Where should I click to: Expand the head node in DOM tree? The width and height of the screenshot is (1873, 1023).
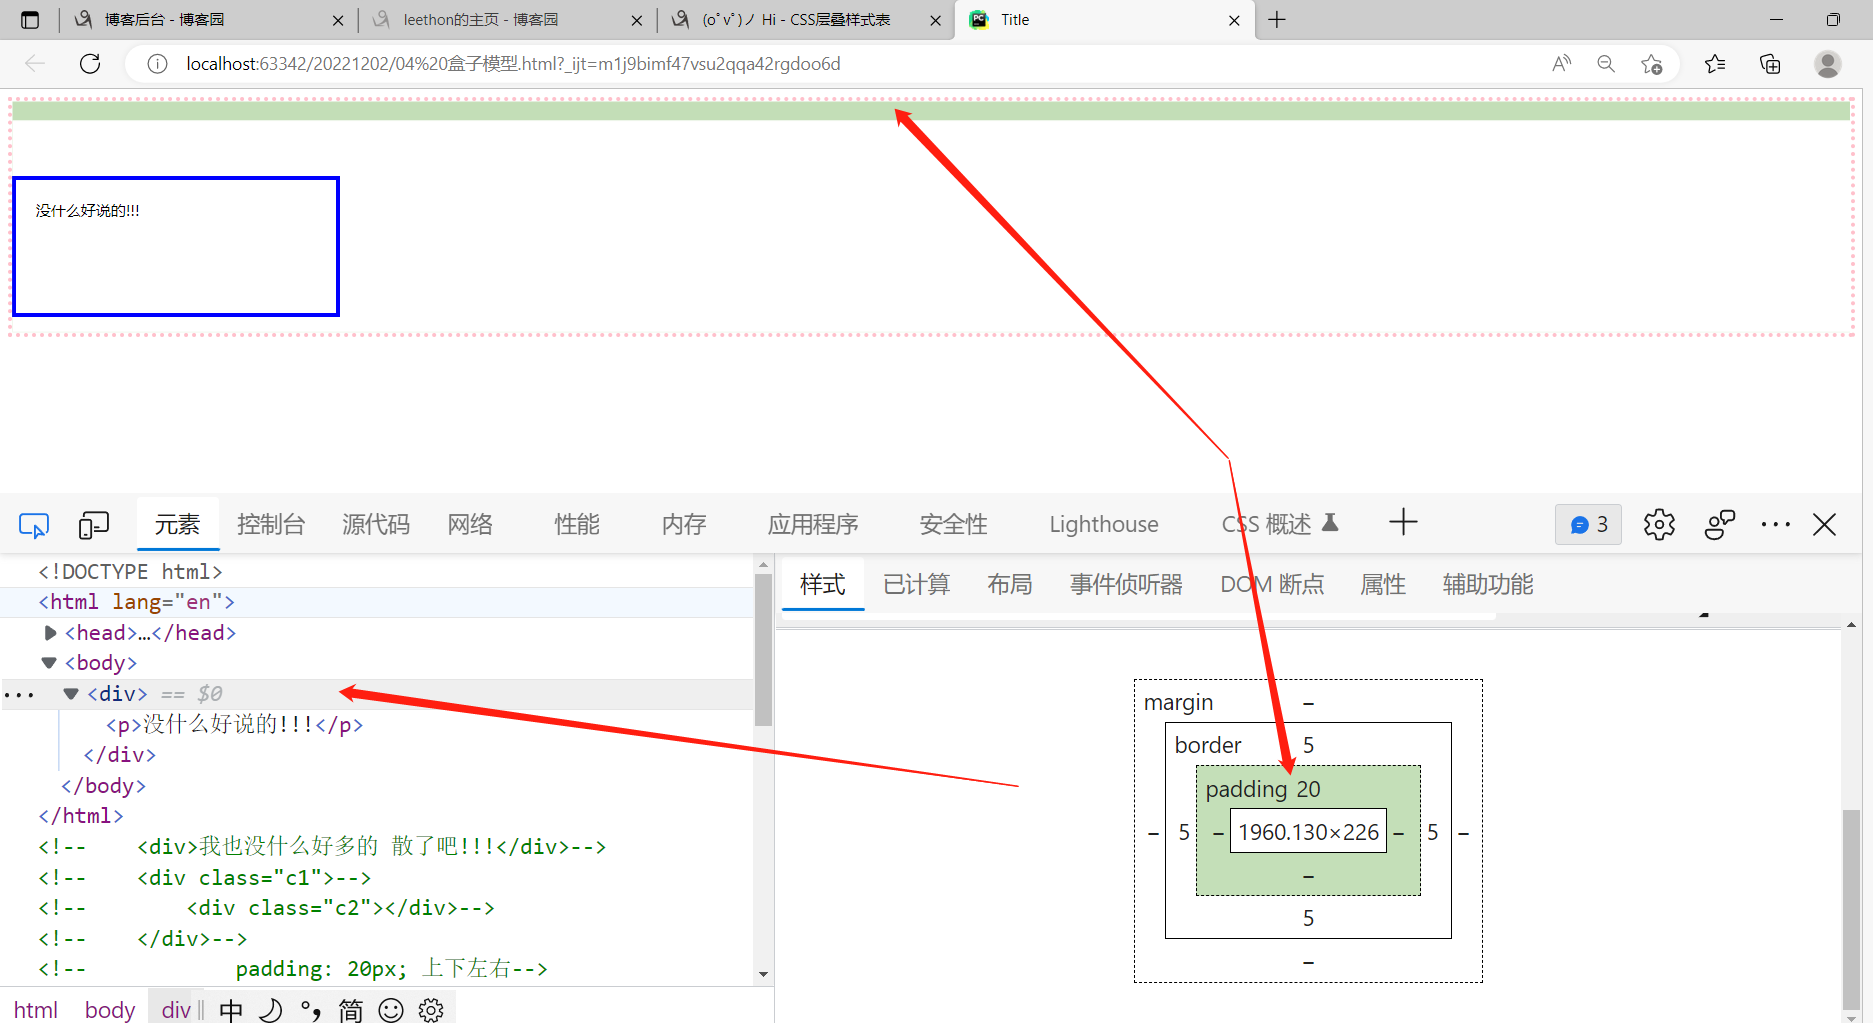click(50, 633)
